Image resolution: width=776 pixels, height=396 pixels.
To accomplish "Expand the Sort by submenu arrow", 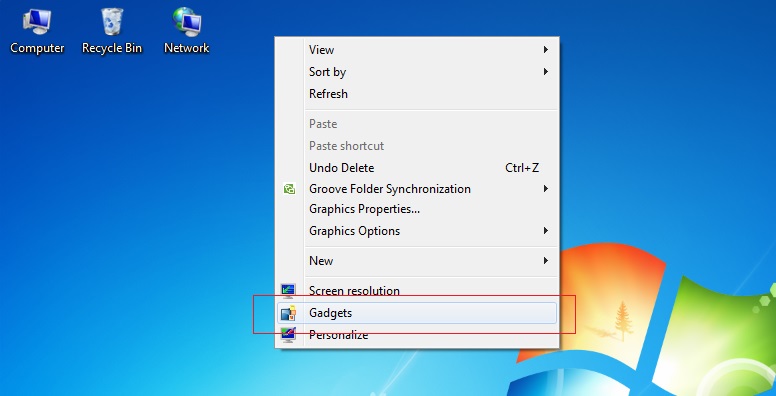I will [545, 72].
